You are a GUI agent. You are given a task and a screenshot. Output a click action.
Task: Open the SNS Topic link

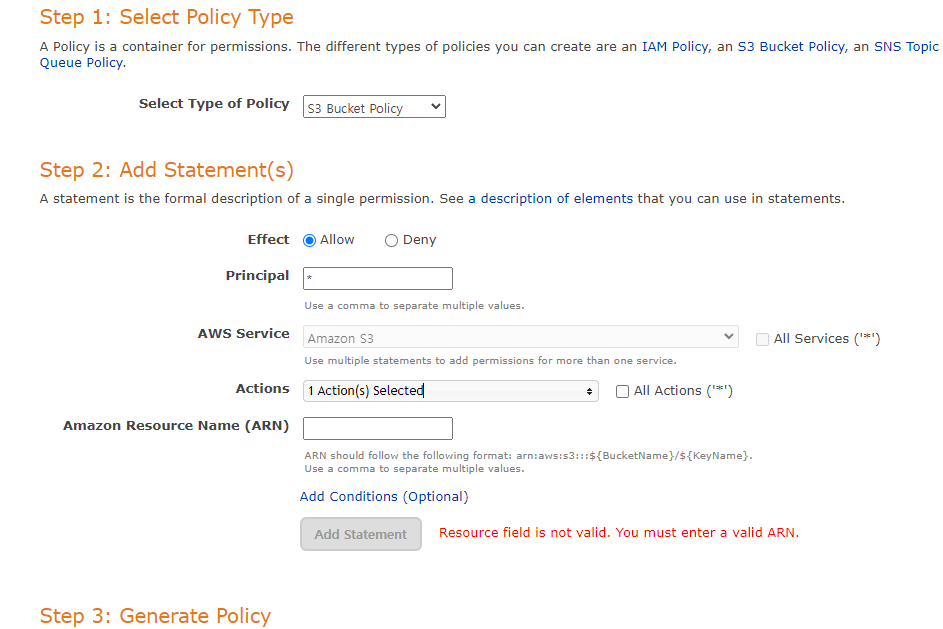click(x=906, y=47)
